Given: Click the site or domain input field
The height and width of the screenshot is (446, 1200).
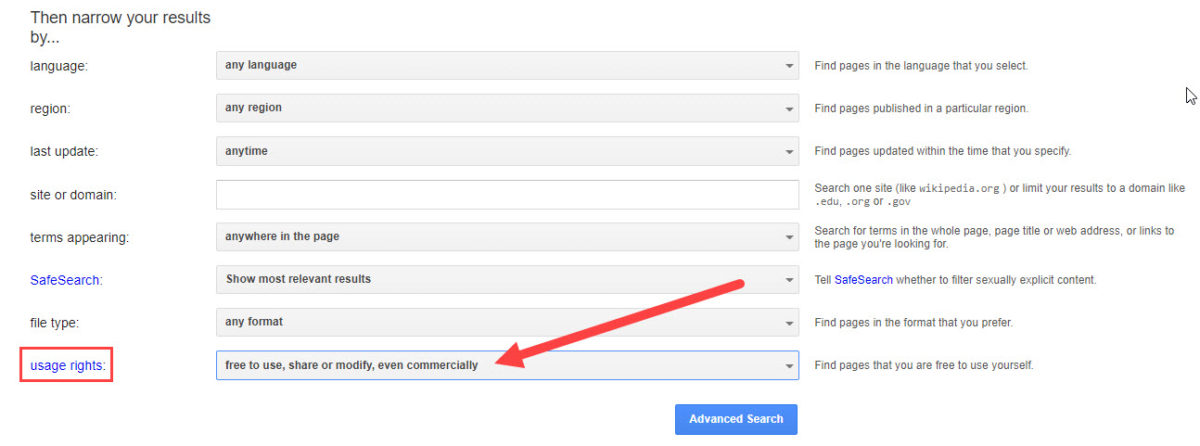Looking at the screenshot, I should tap(507, 194).
